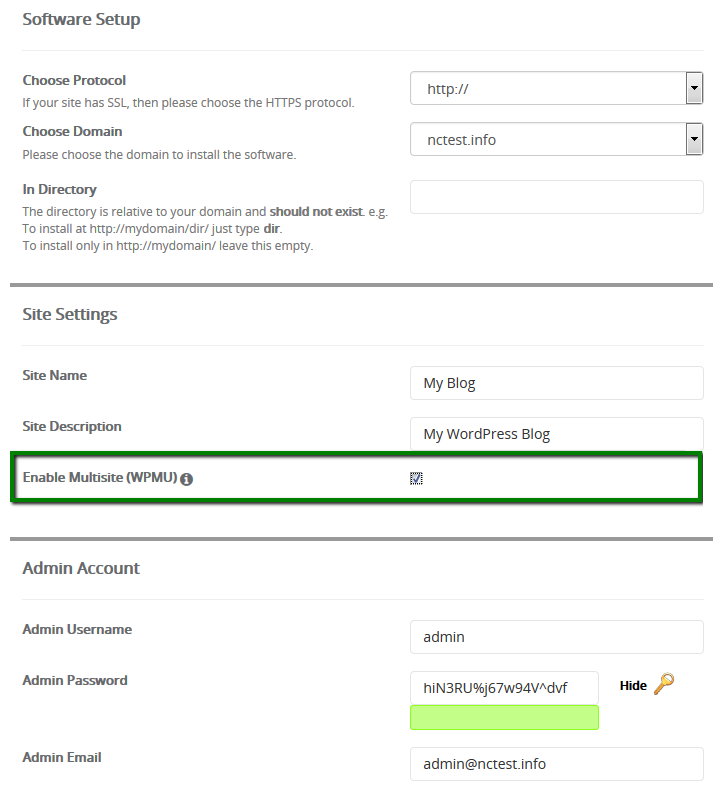Screen dimensions: 713x791
Task: Click the golden key password generator icon
Action: (x=664, y=685)
